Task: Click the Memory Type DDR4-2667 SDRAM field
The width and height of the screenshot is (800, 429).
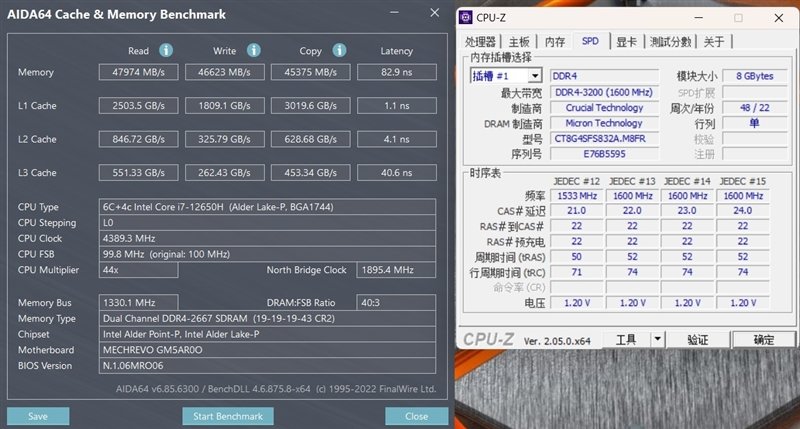Action: click(267, 318)
